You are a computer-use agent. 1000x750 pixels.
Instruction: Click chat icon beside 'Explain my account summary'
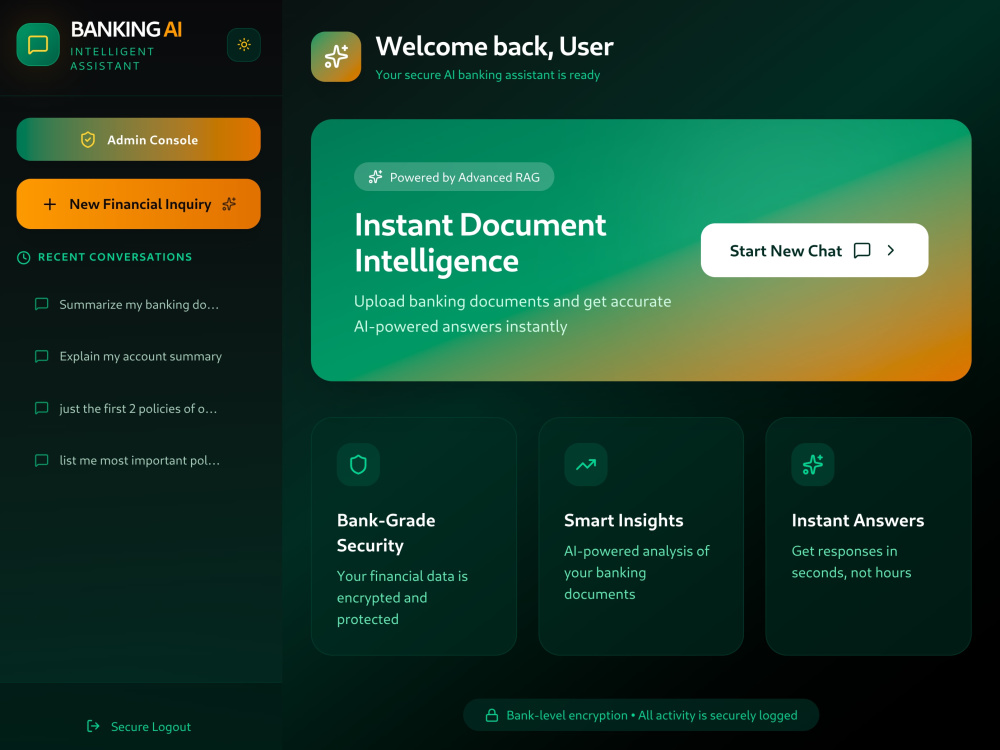pyautogui.click(x=41, y=357)
